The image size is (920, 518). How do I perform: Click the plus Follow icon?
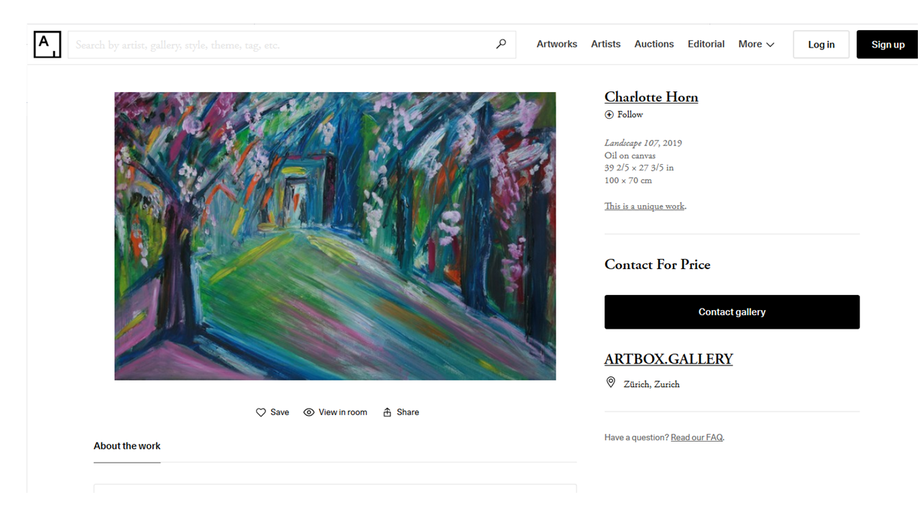(x=609, y=114)
